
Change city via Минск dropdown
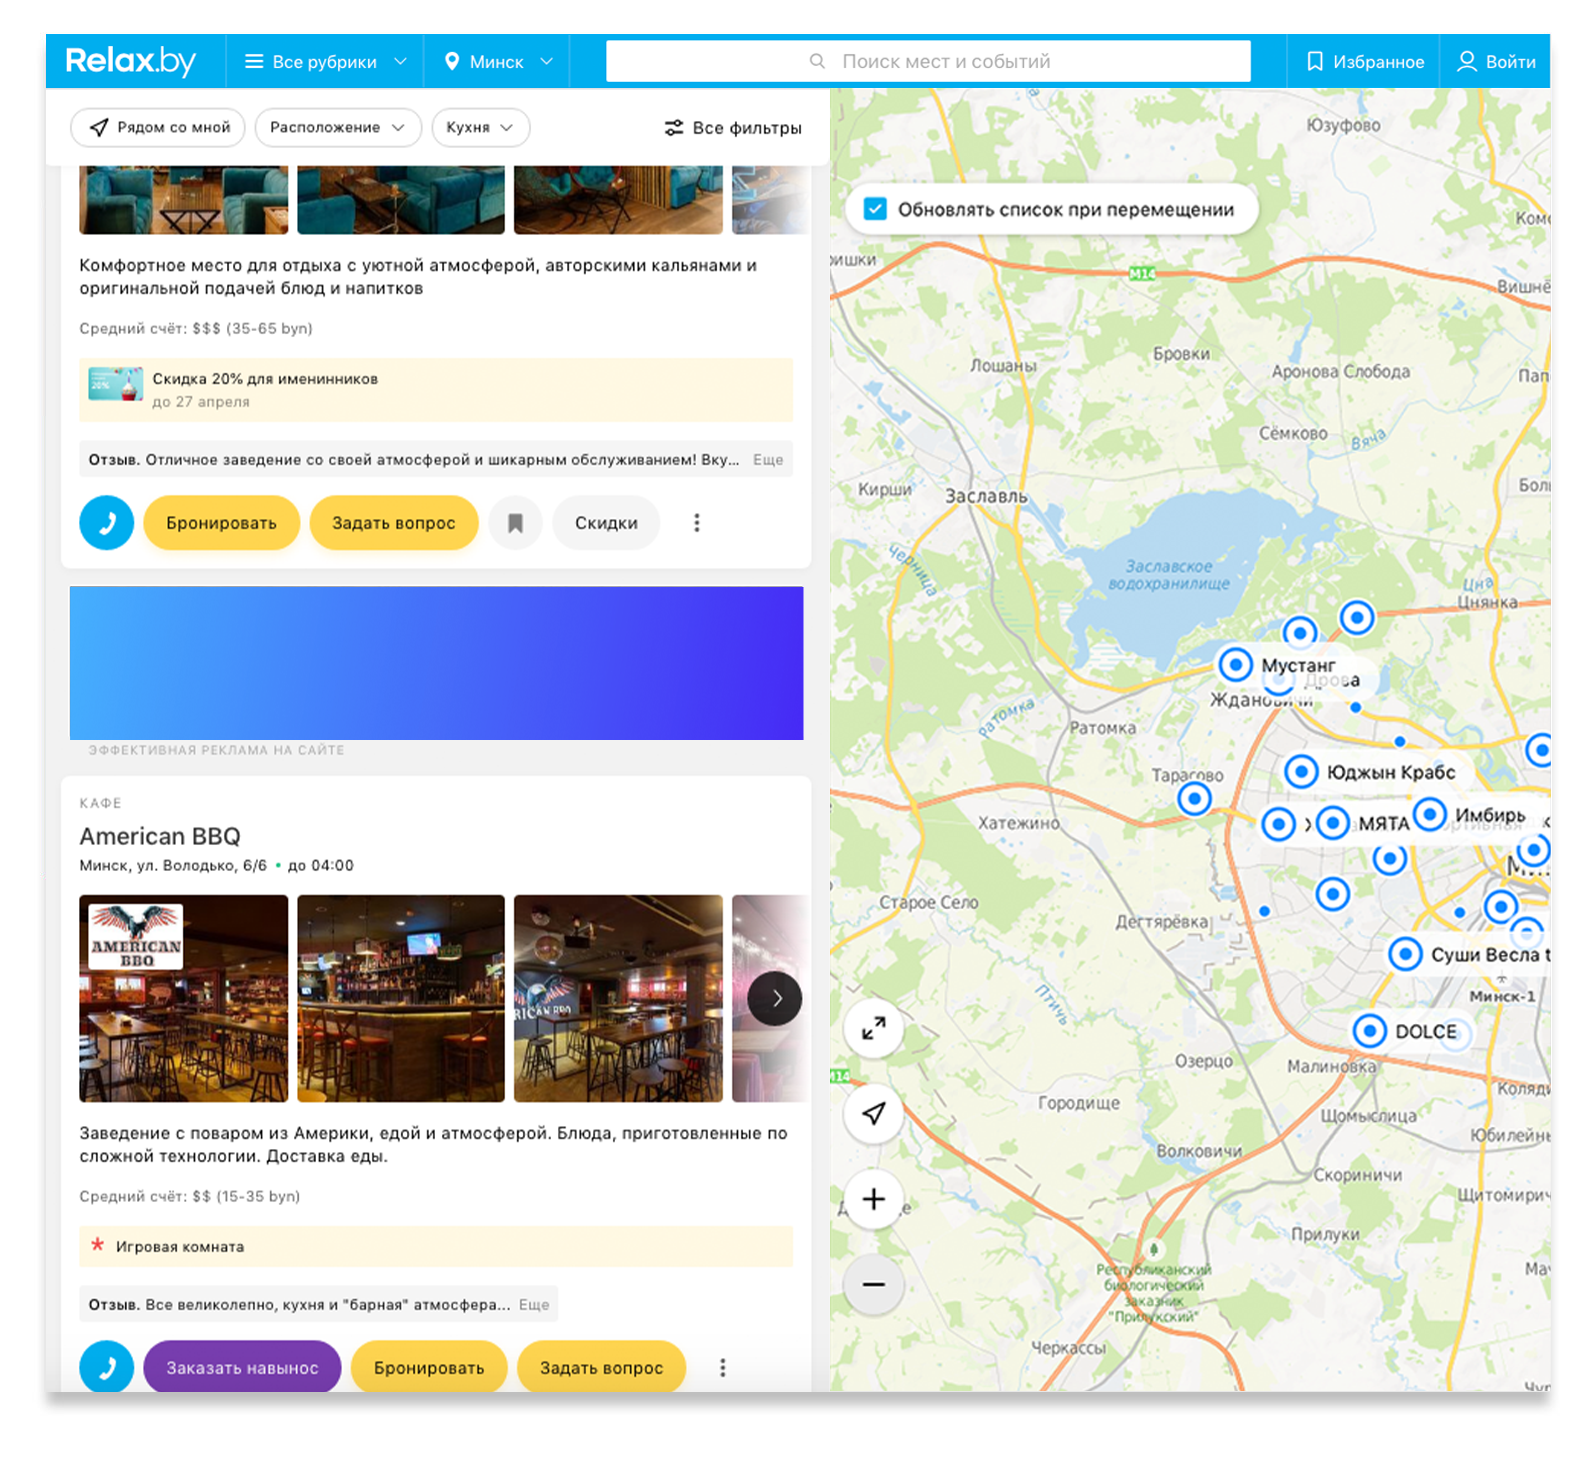497,62
